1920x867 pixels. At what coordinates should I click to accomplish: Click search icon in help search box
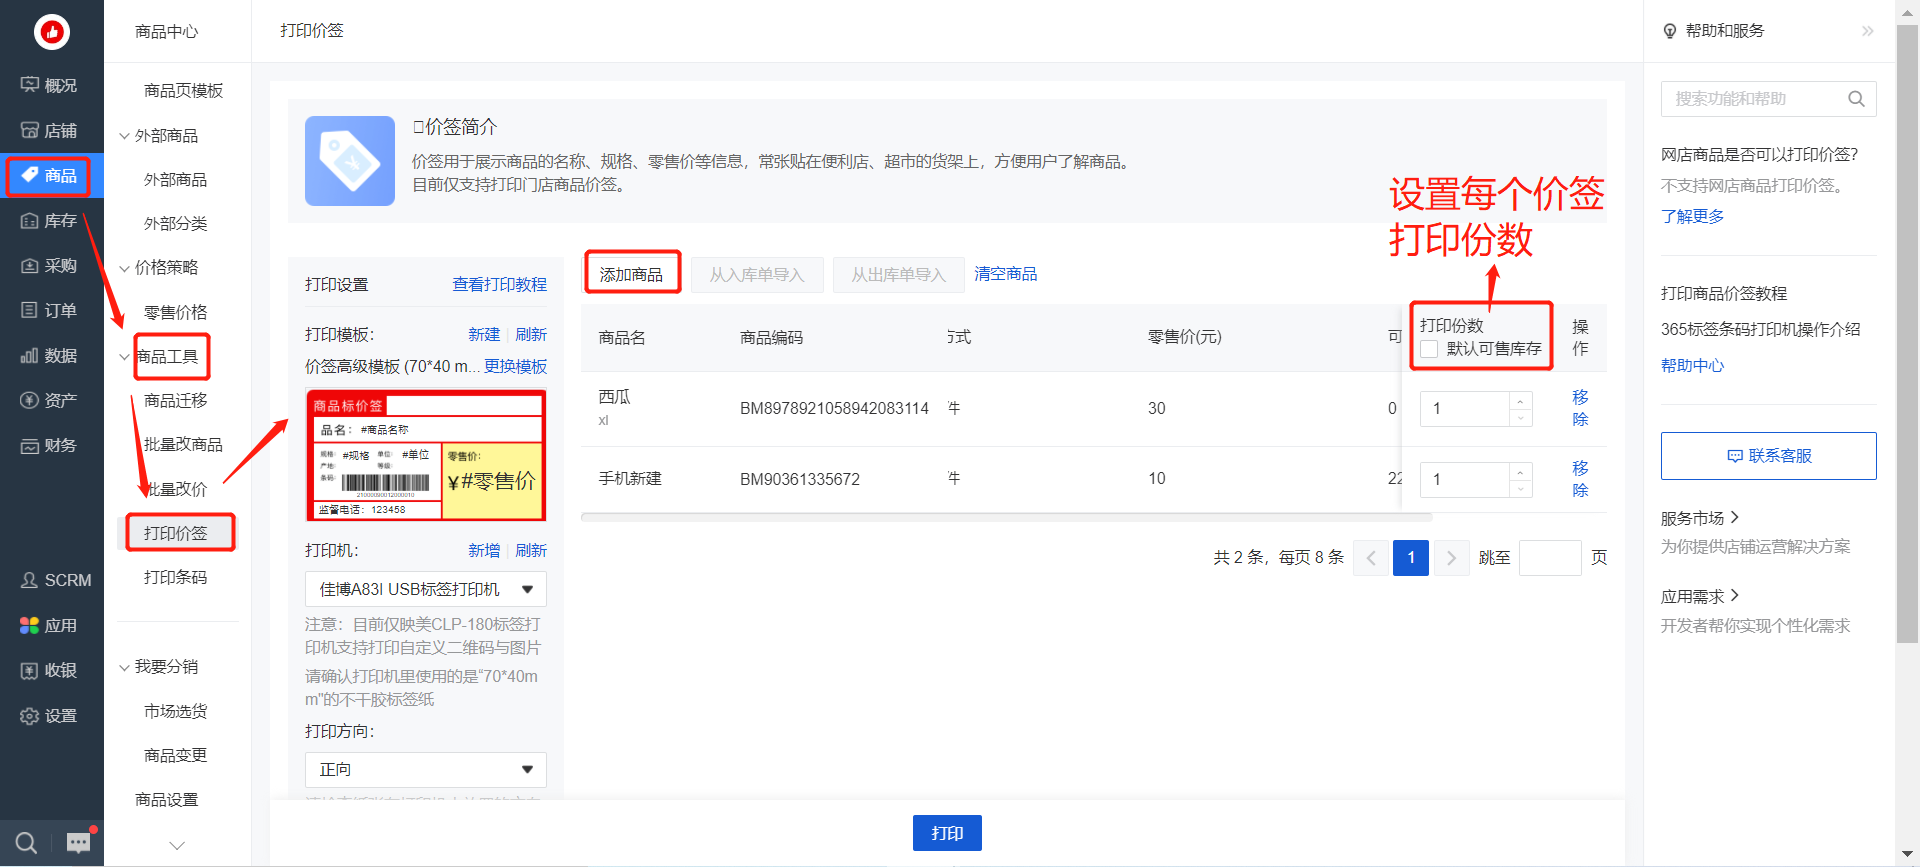point(1856,99)
